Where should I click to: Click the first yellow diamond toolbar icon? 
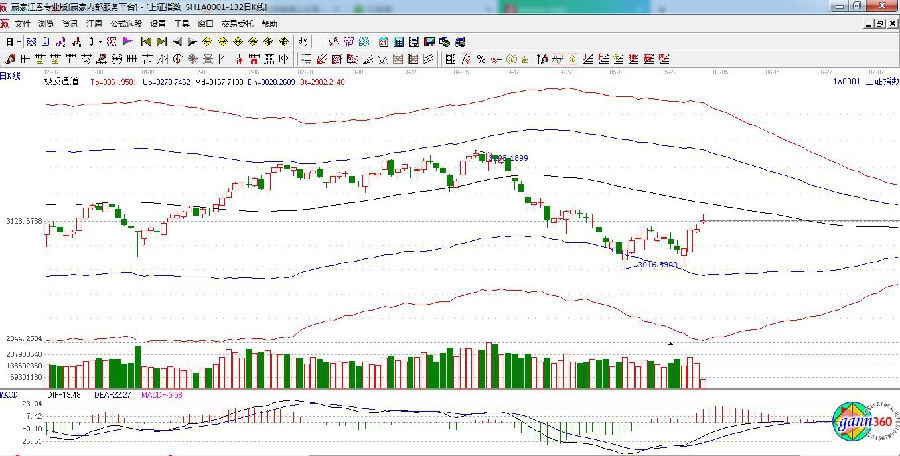(x=207, y=42)
